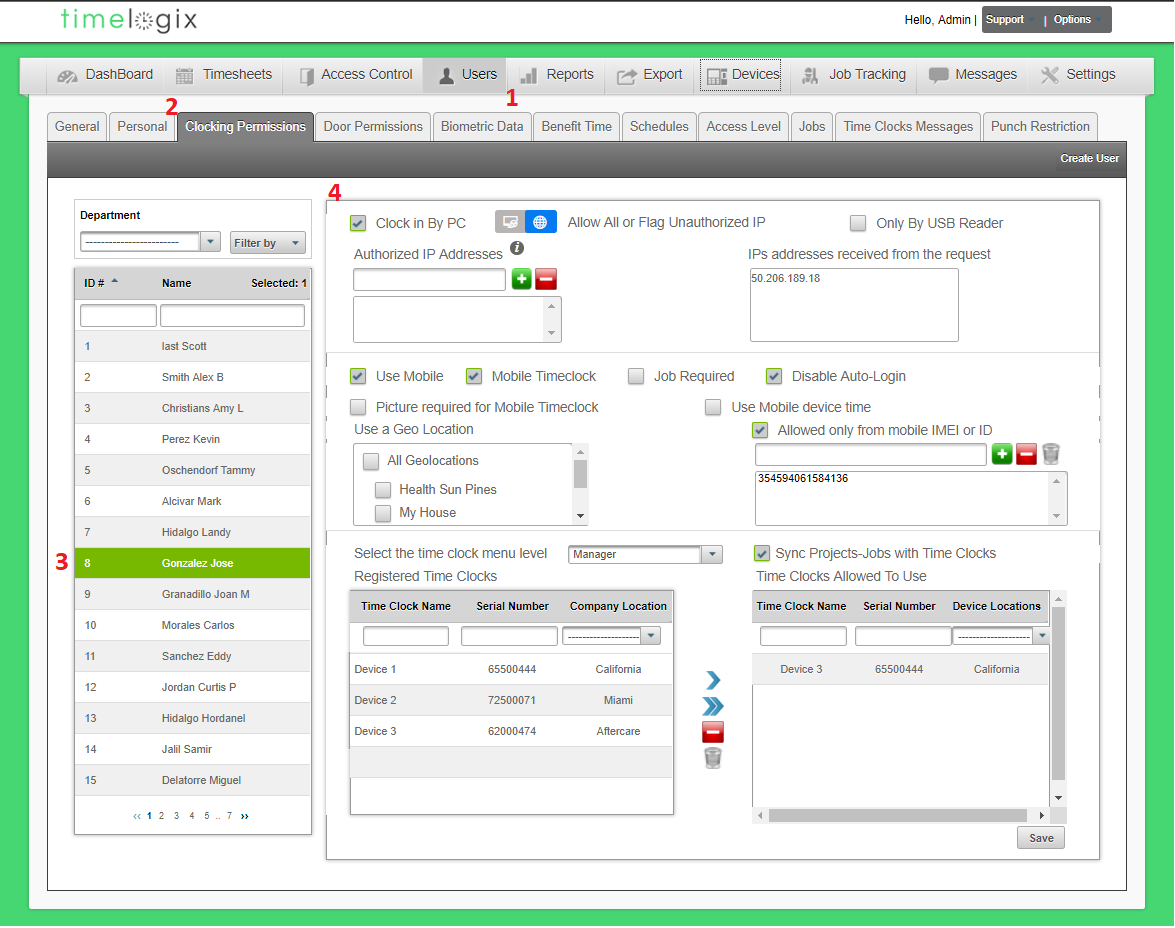Click the Create User button

tap(1090, 158)
